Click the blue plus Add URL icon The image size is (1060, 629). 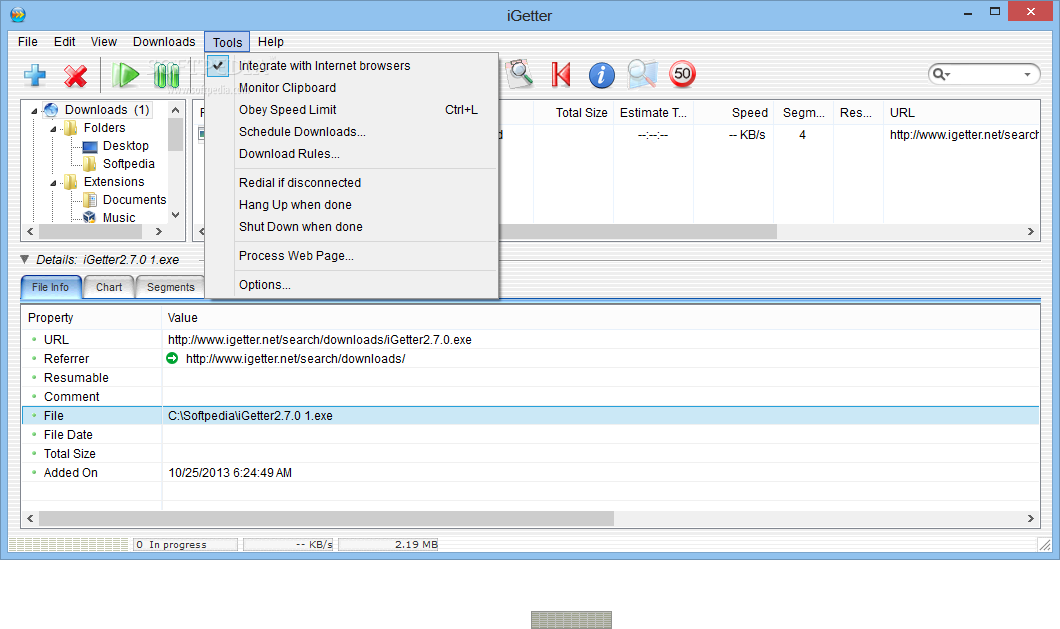point(35,75)
